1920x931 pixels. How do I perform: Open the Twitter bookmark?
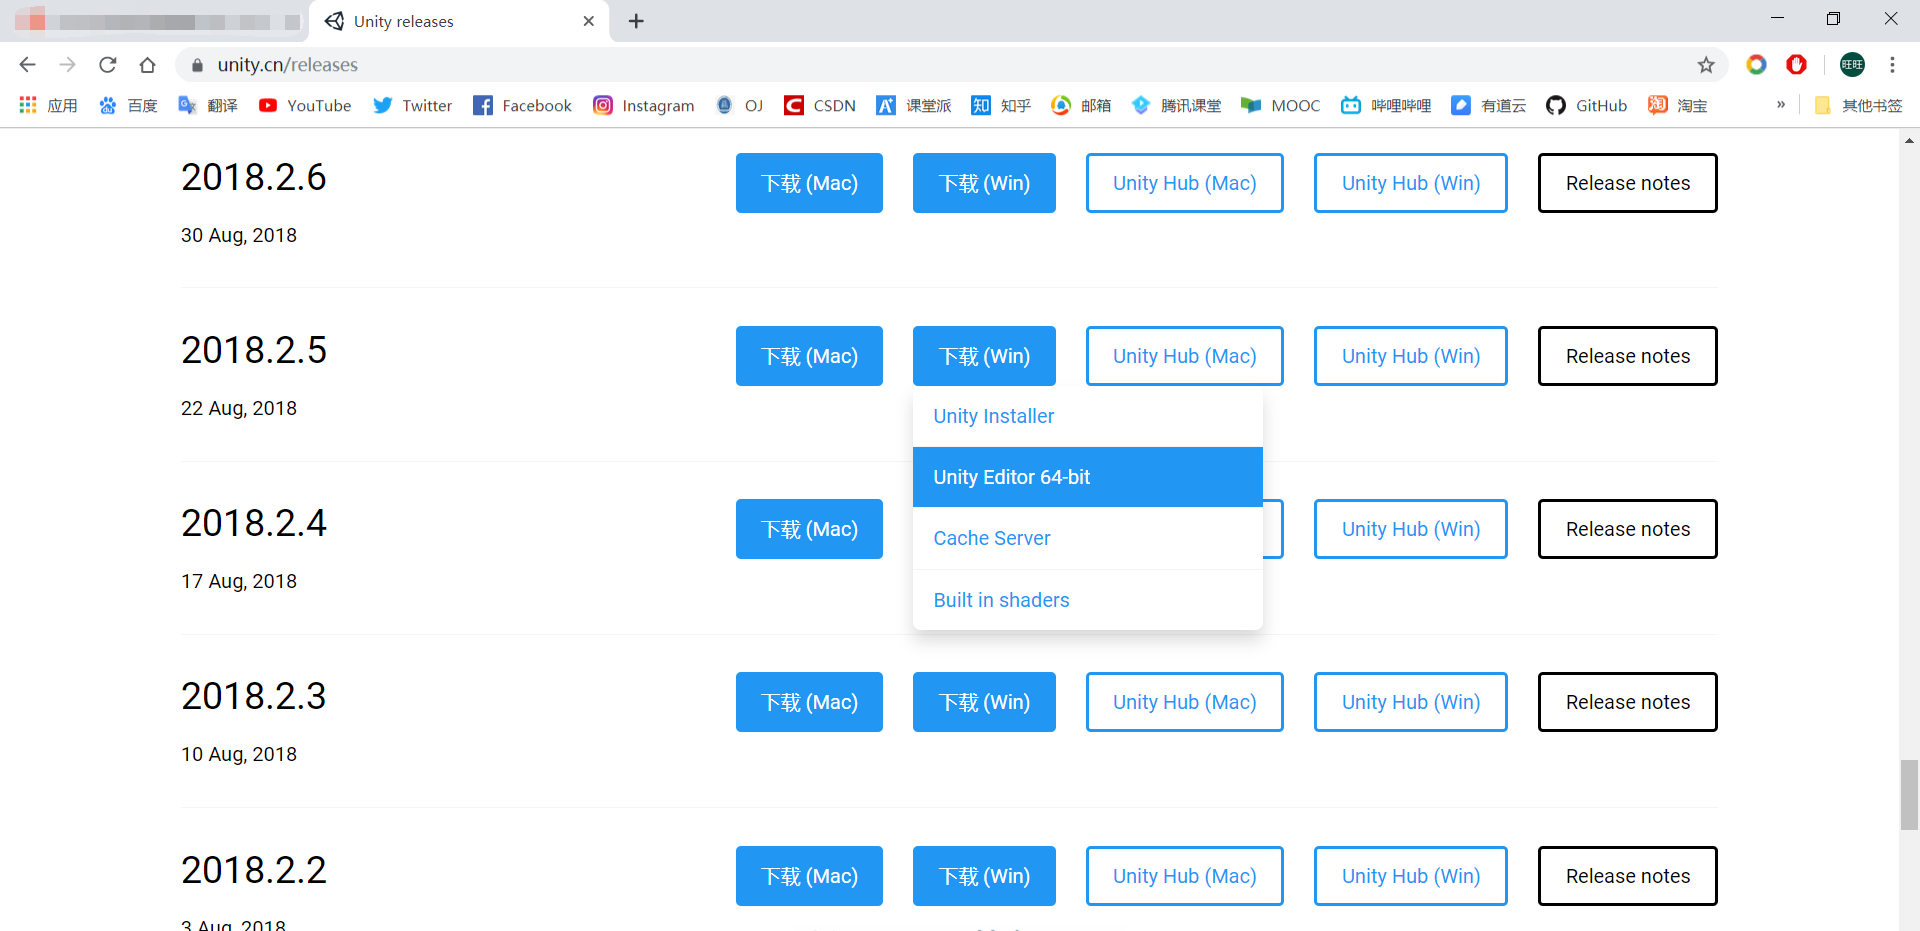[x=413, y=105]
